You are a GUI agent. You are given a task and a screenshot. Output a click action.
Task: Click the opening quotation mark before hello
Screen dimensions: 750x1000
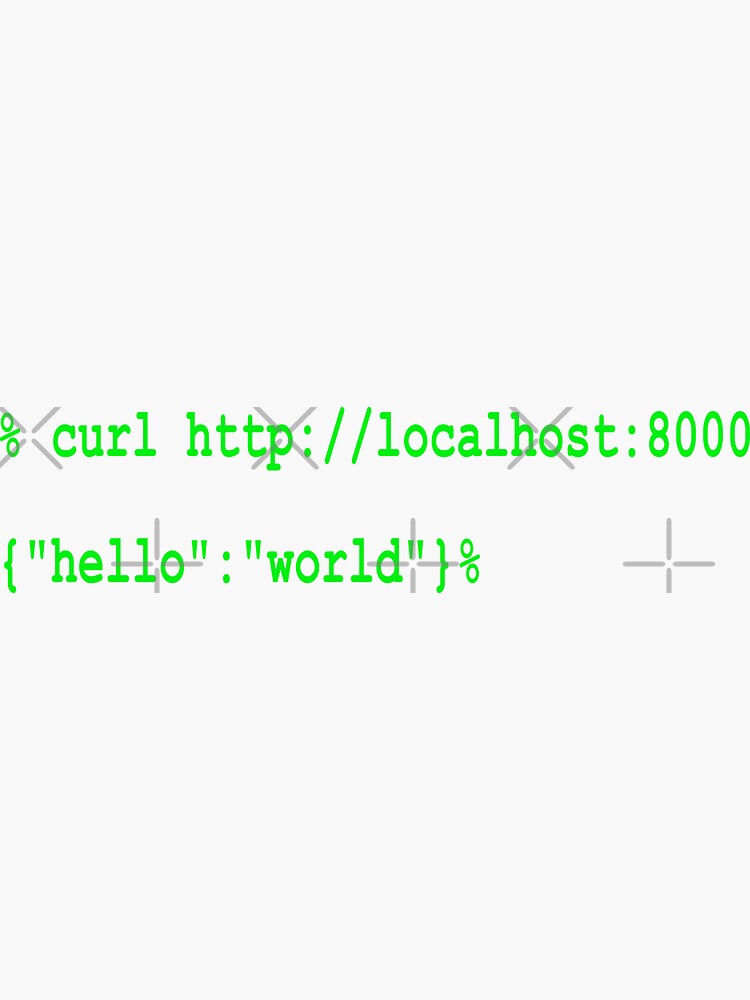click(x=37, y=548)
